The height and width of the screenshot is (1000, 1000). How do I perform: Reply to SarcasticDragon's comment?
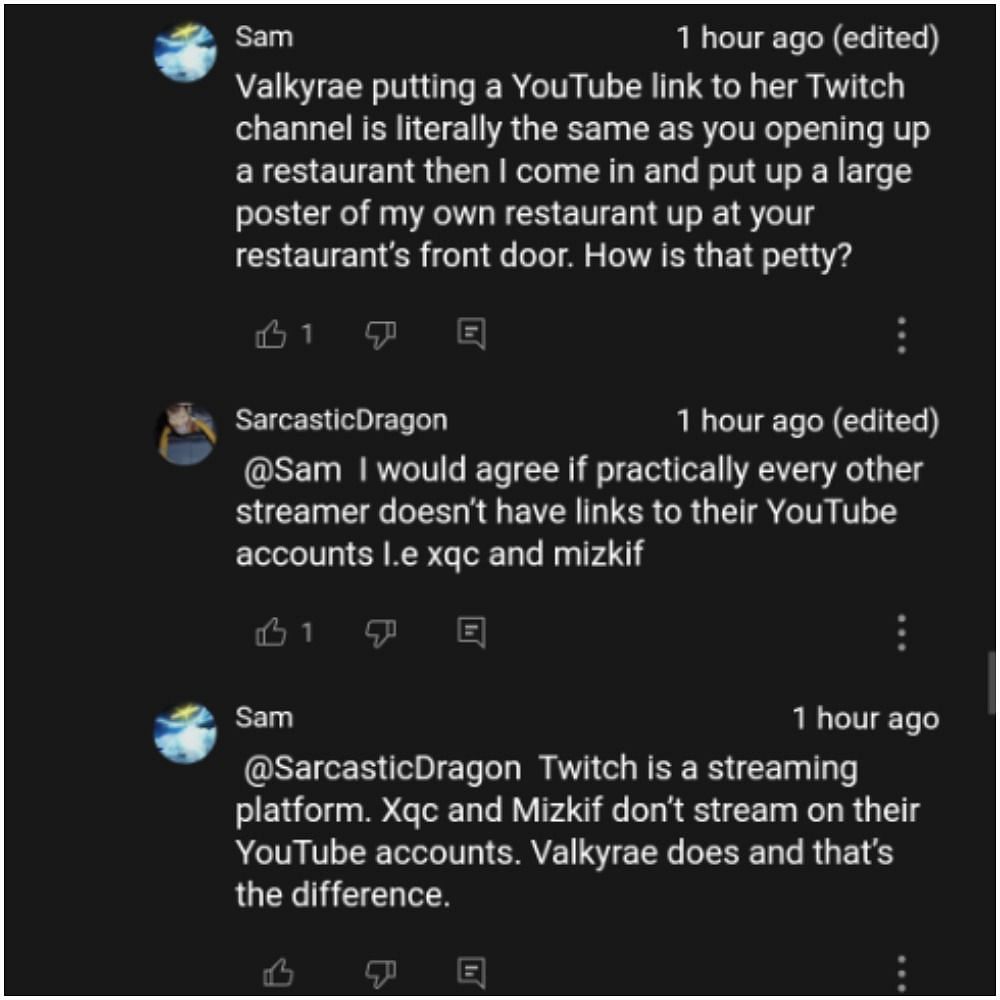471,632
